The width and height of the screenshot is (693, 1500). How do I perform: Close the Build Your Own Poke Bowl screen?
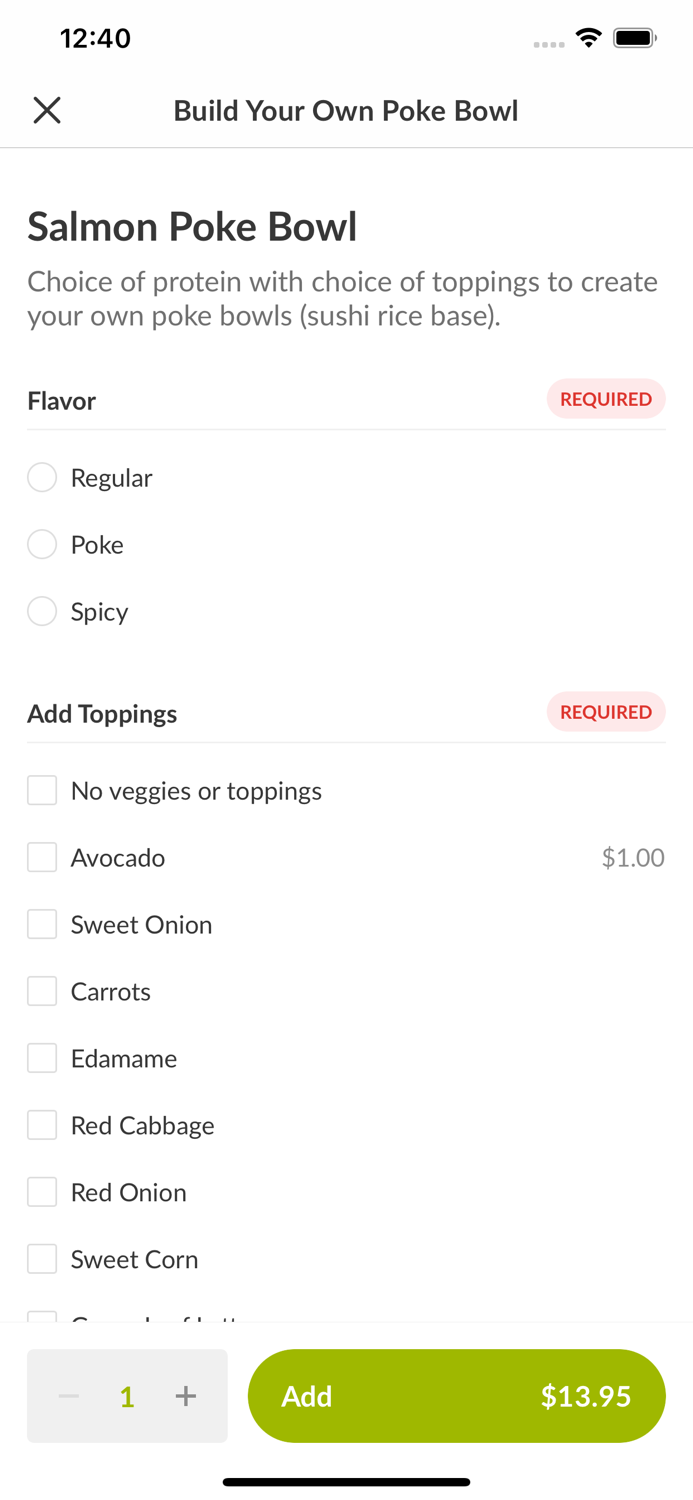pyautogui.click(x=46, y=110)
